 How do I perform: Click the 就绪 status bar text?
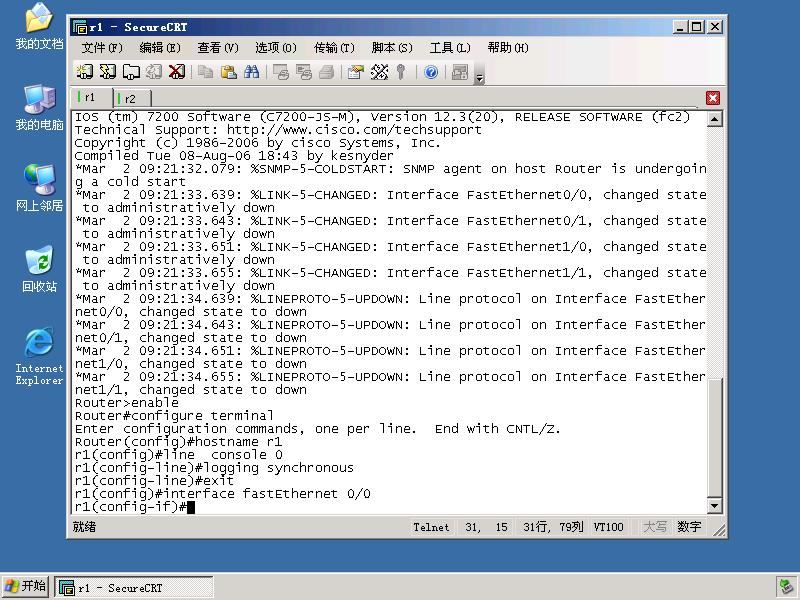[84, 527]
